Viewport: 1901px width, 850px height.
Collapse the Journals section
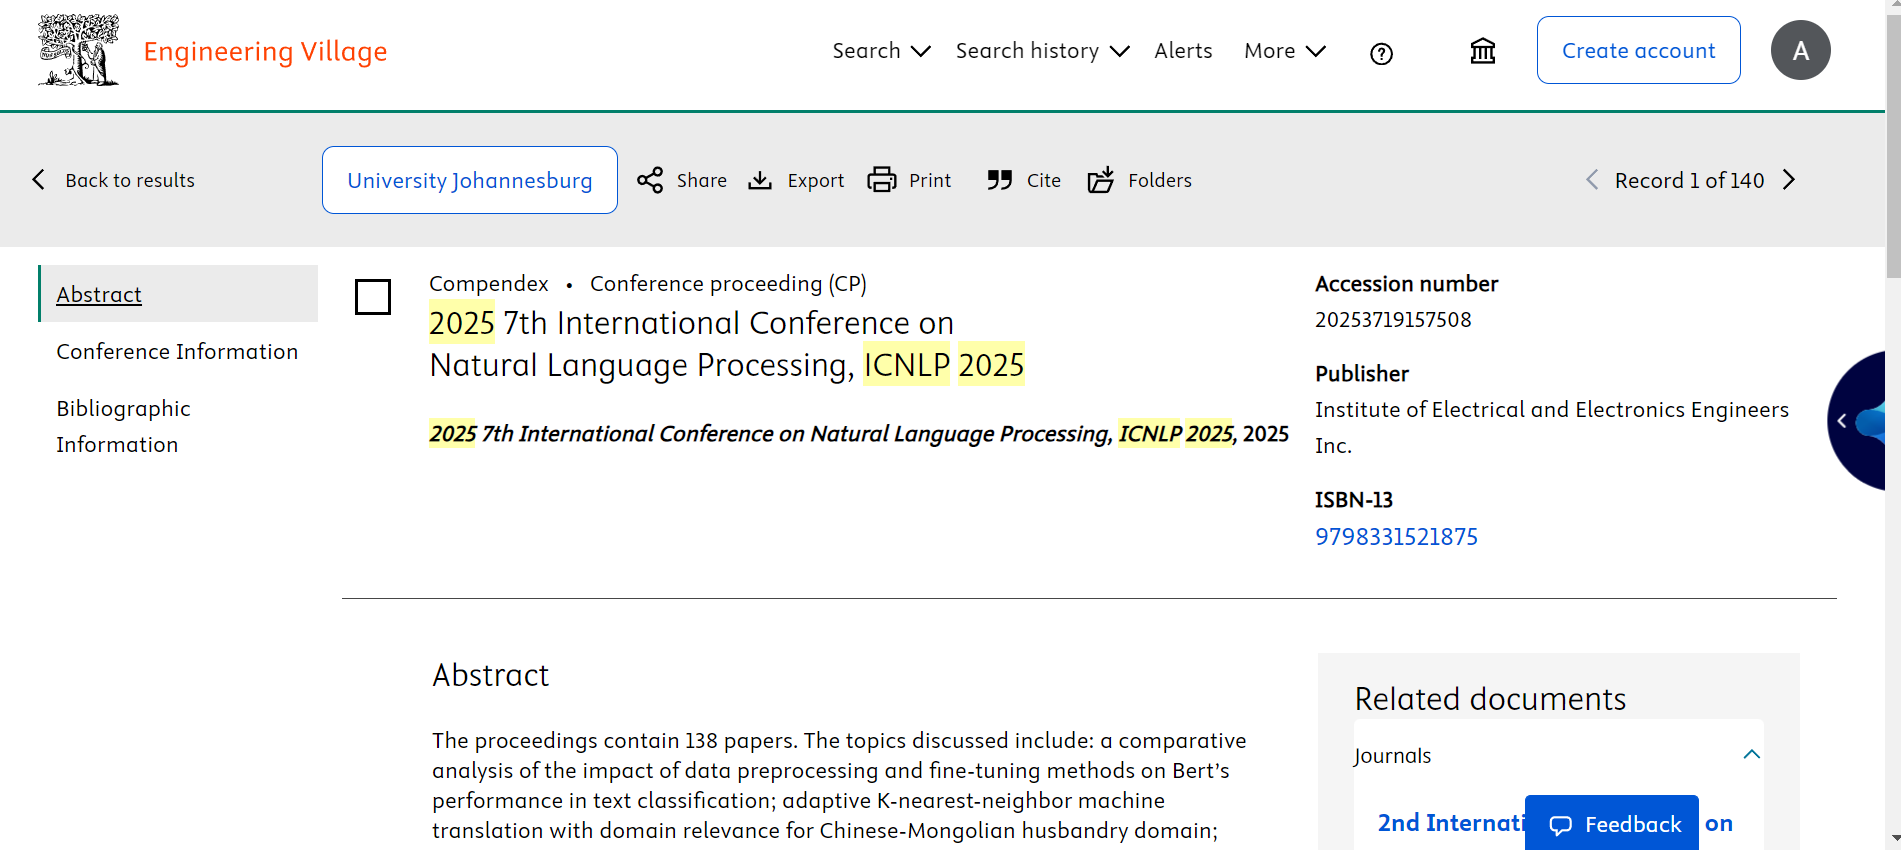pos(1751,755)
